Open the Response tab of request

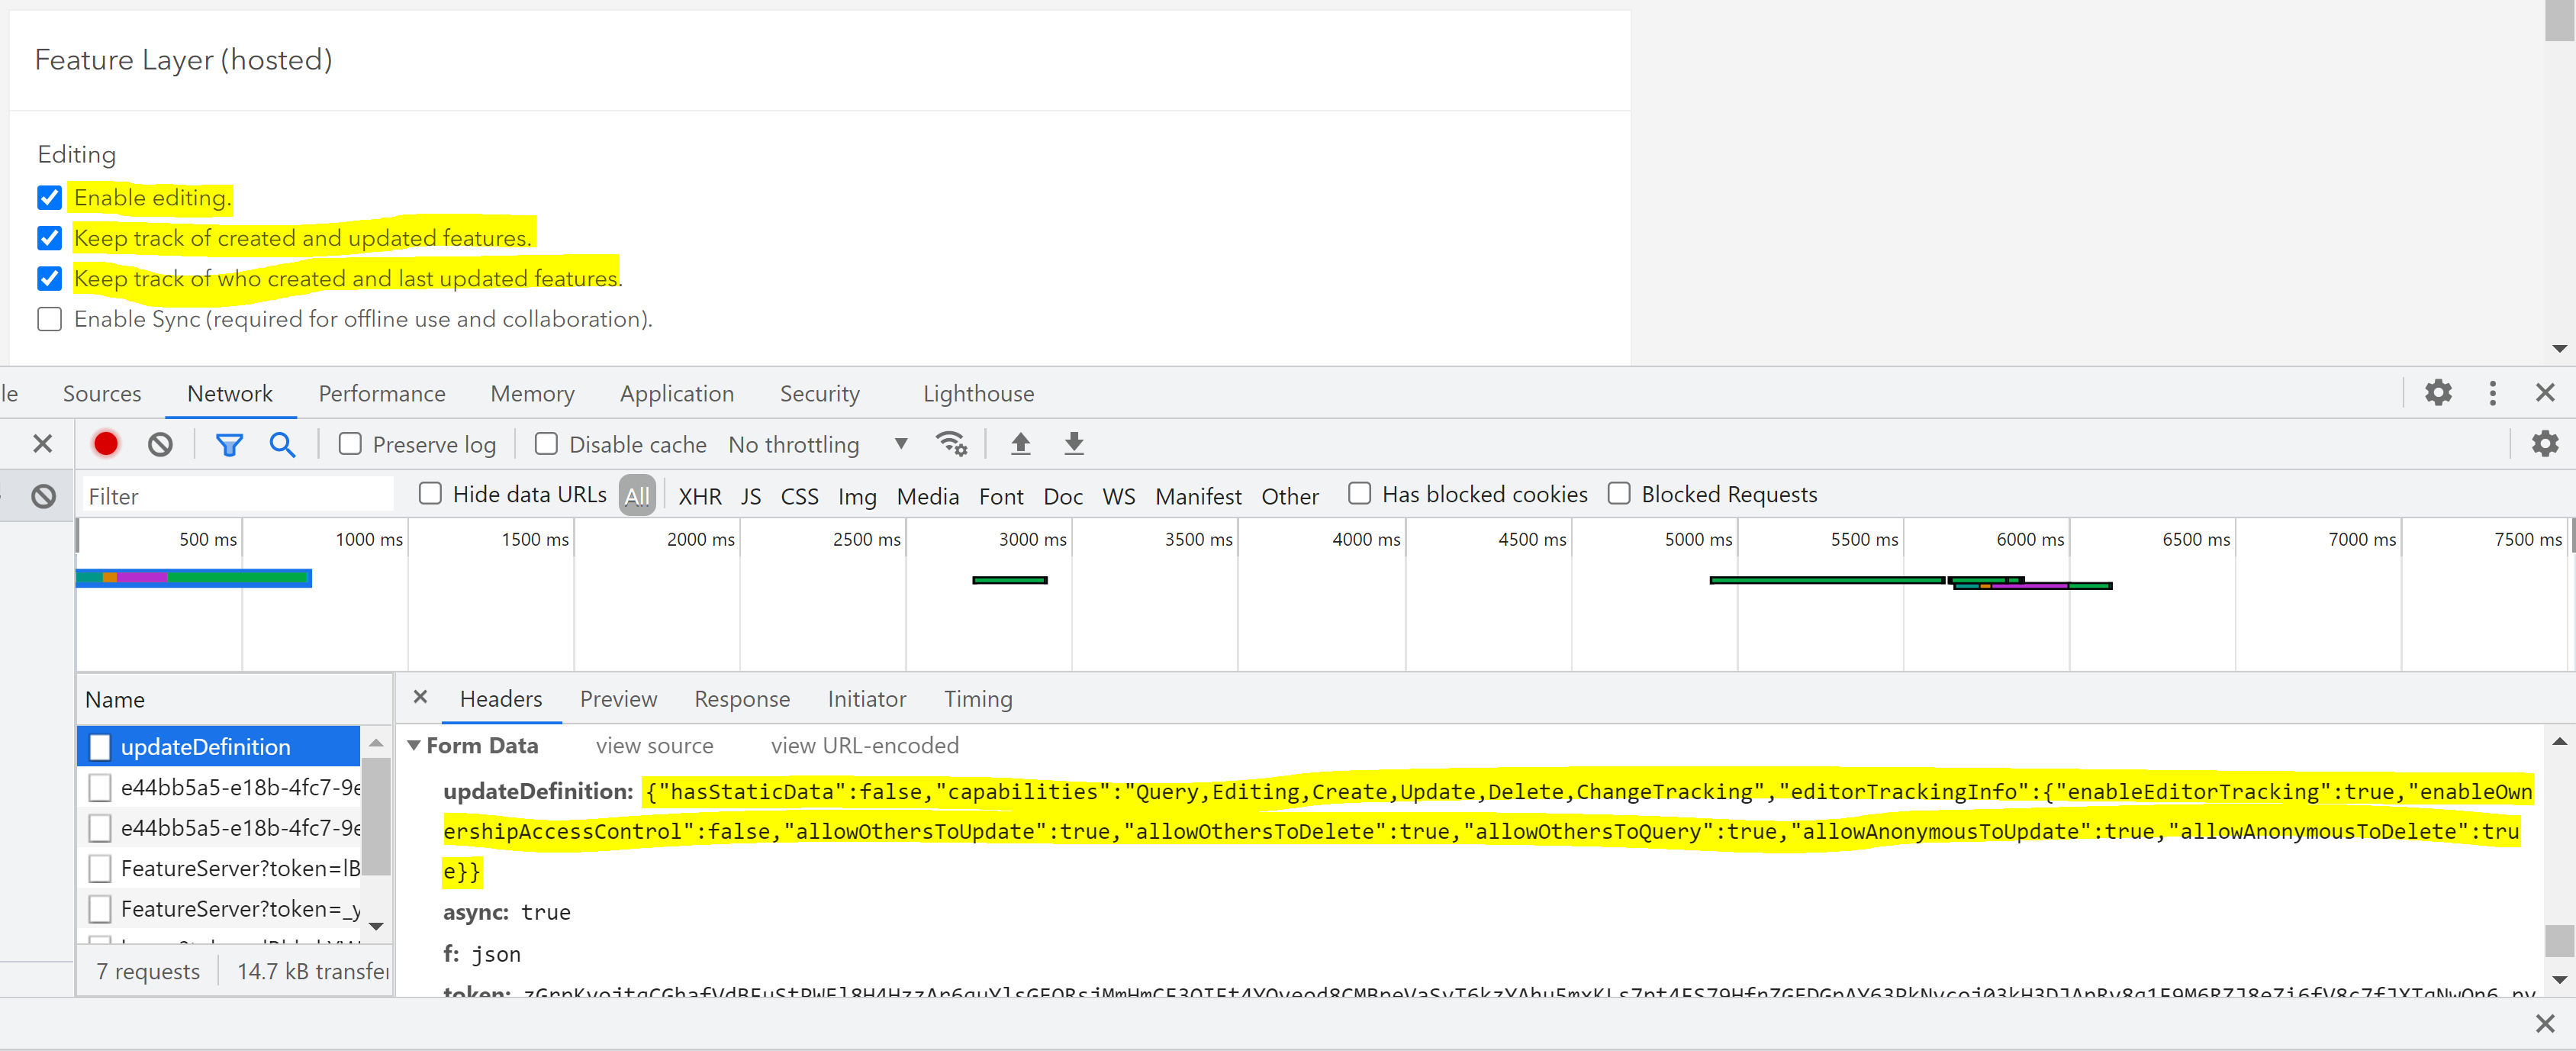point(741,699)
